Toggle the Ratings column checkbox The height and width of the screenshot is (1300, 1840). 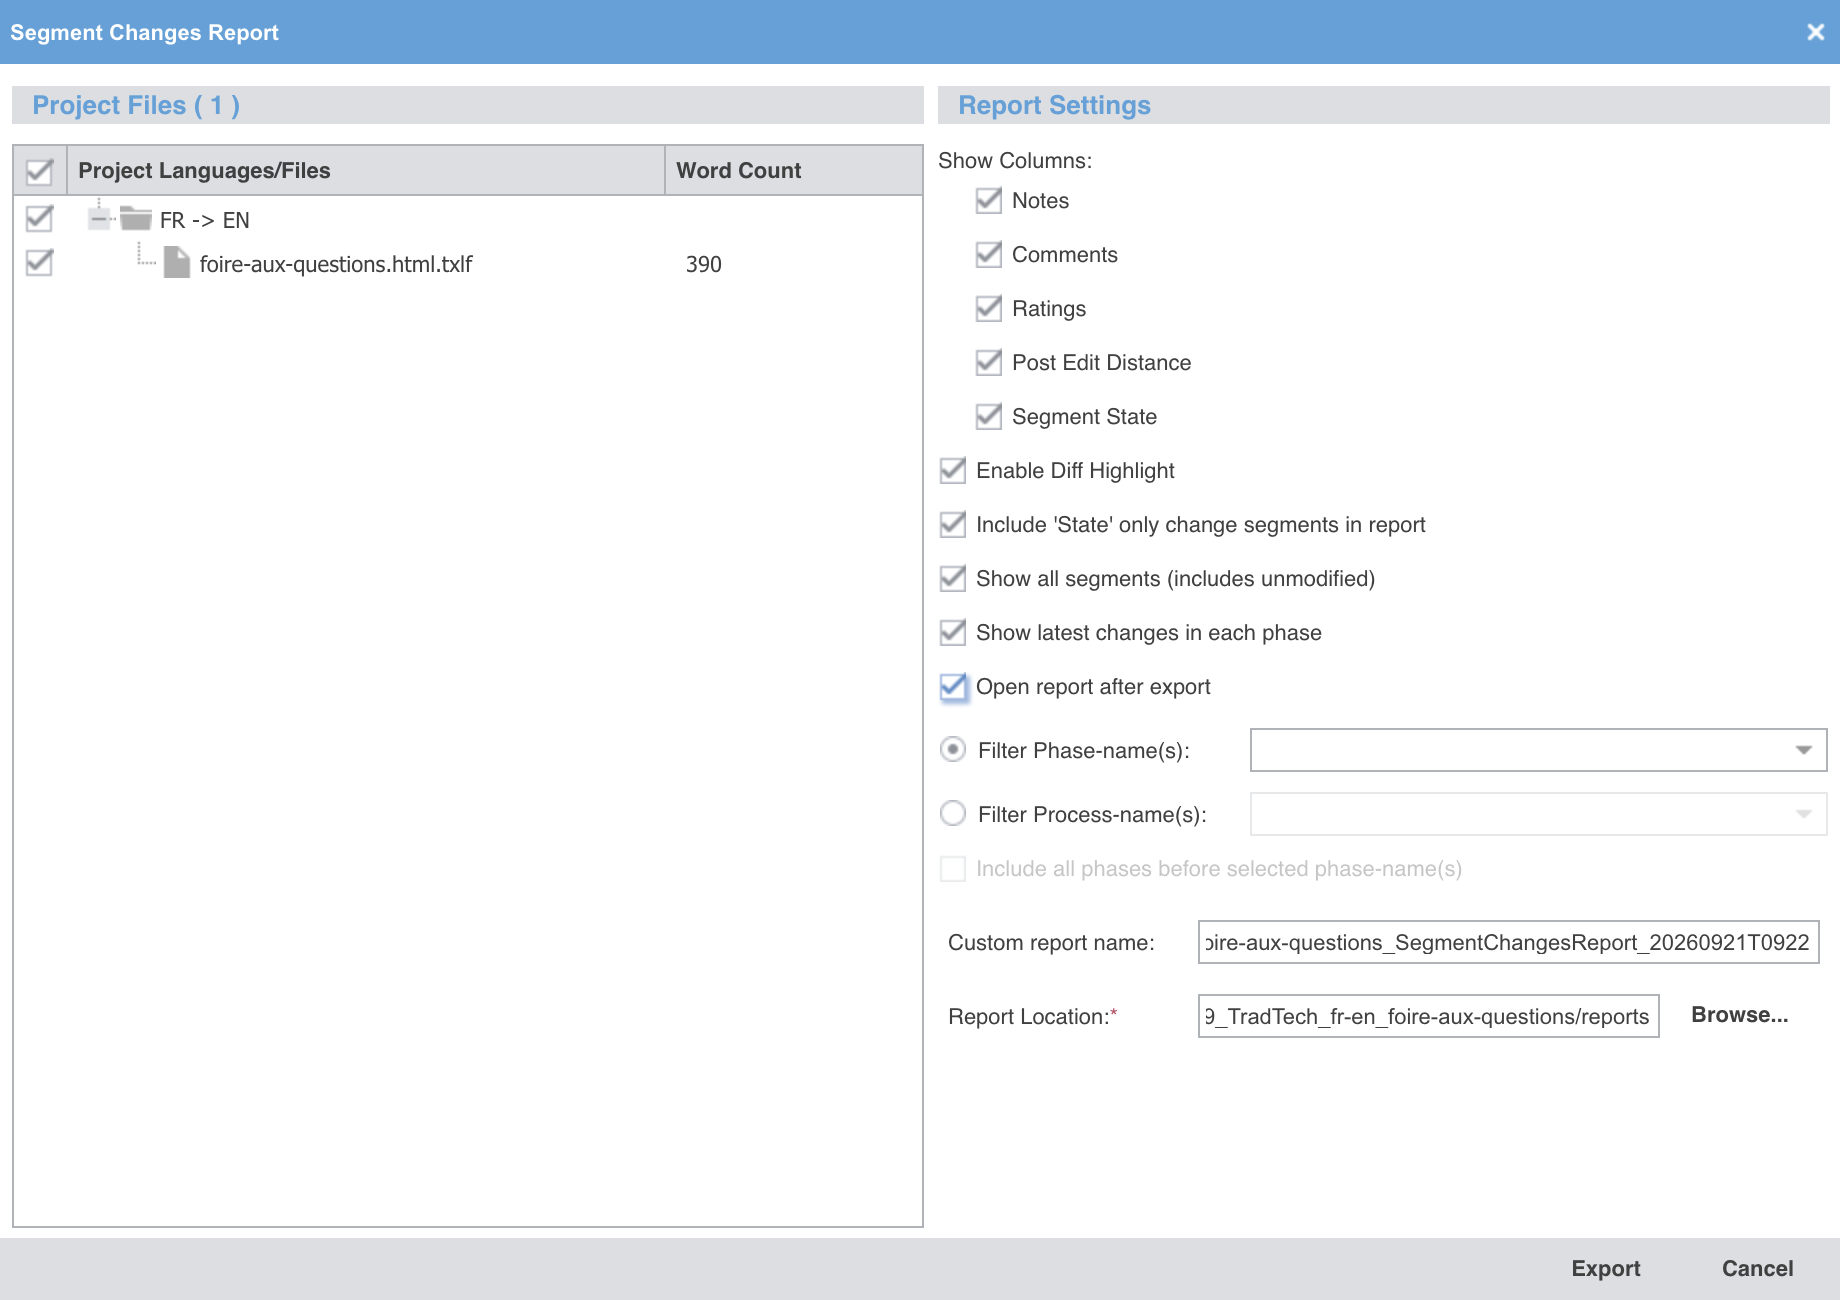tap(989, 309)
